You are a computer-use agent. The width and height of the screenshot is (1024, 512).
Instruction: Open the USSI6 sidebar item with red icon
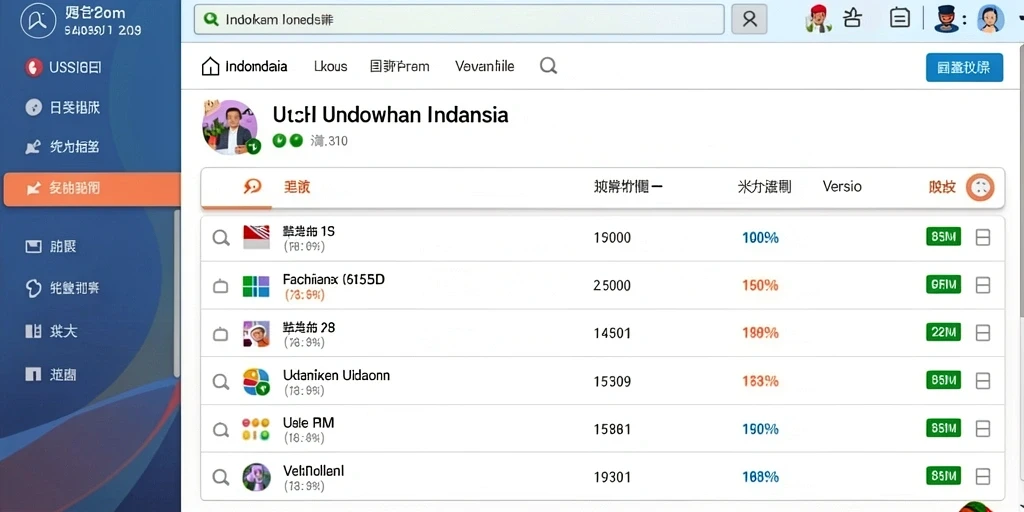[x=63, y=67]
